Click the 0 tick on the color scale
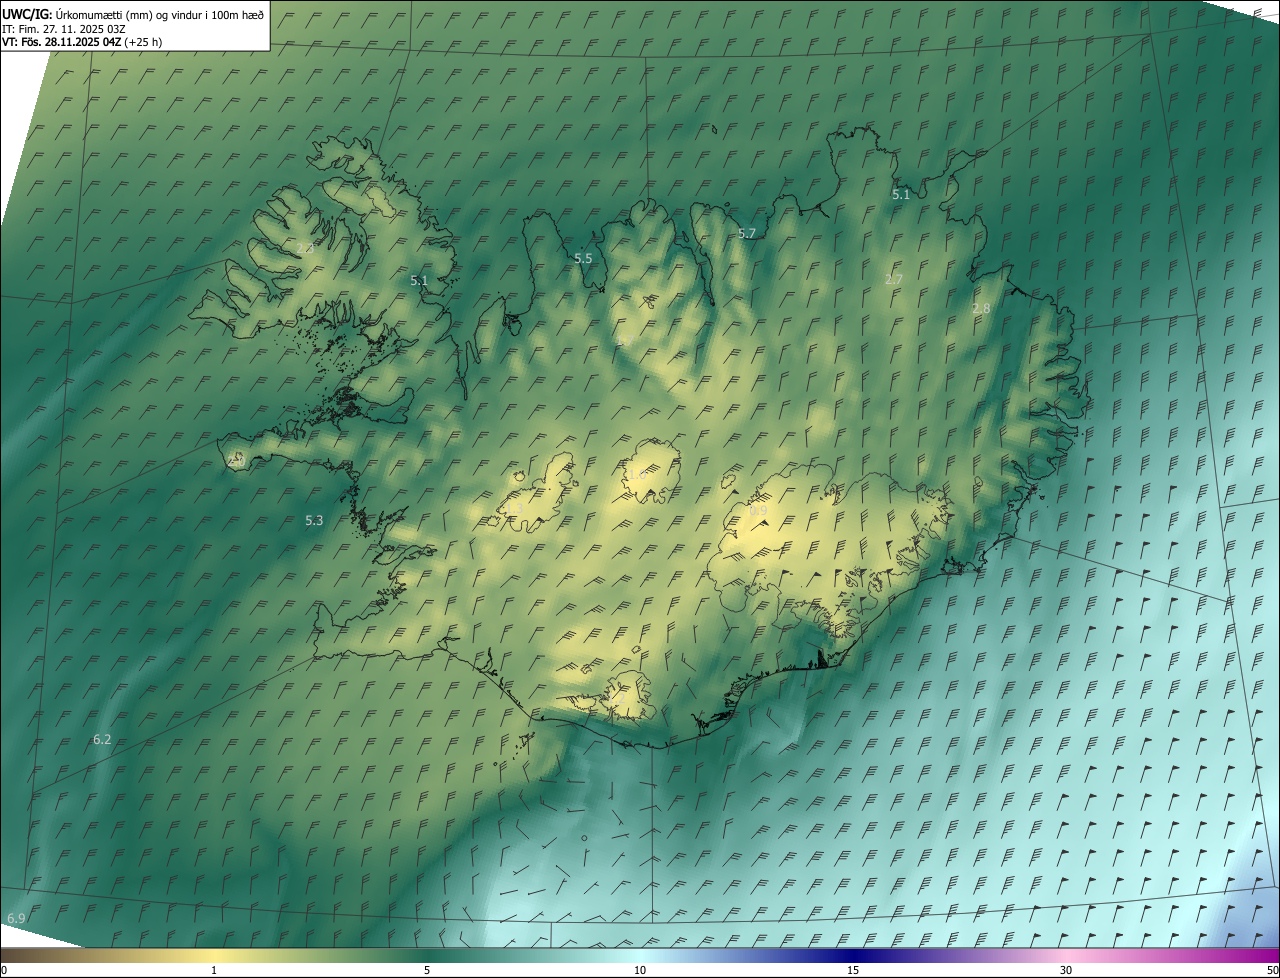Image resolution: width=1280 pixels, height=978 pixels. (x=4, y=970)
